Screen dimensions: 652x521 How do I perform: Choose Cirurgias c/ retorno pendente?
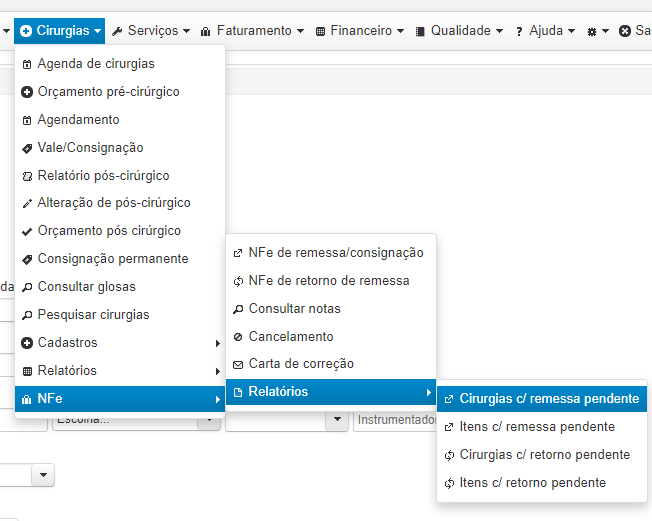(x=542, y=454)
